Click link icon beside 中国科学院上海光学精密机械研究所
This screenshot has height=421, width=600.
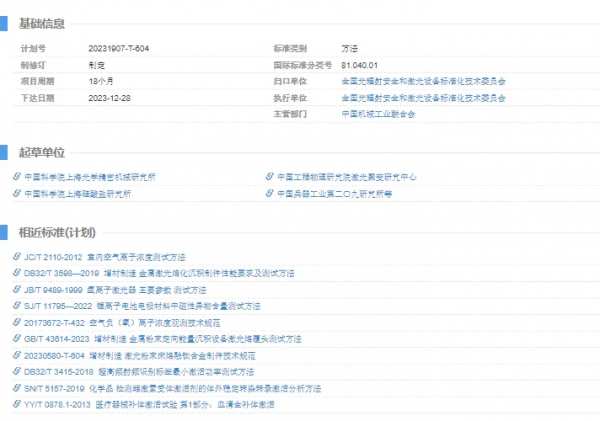pyautogui.click(x=17, y=177)
